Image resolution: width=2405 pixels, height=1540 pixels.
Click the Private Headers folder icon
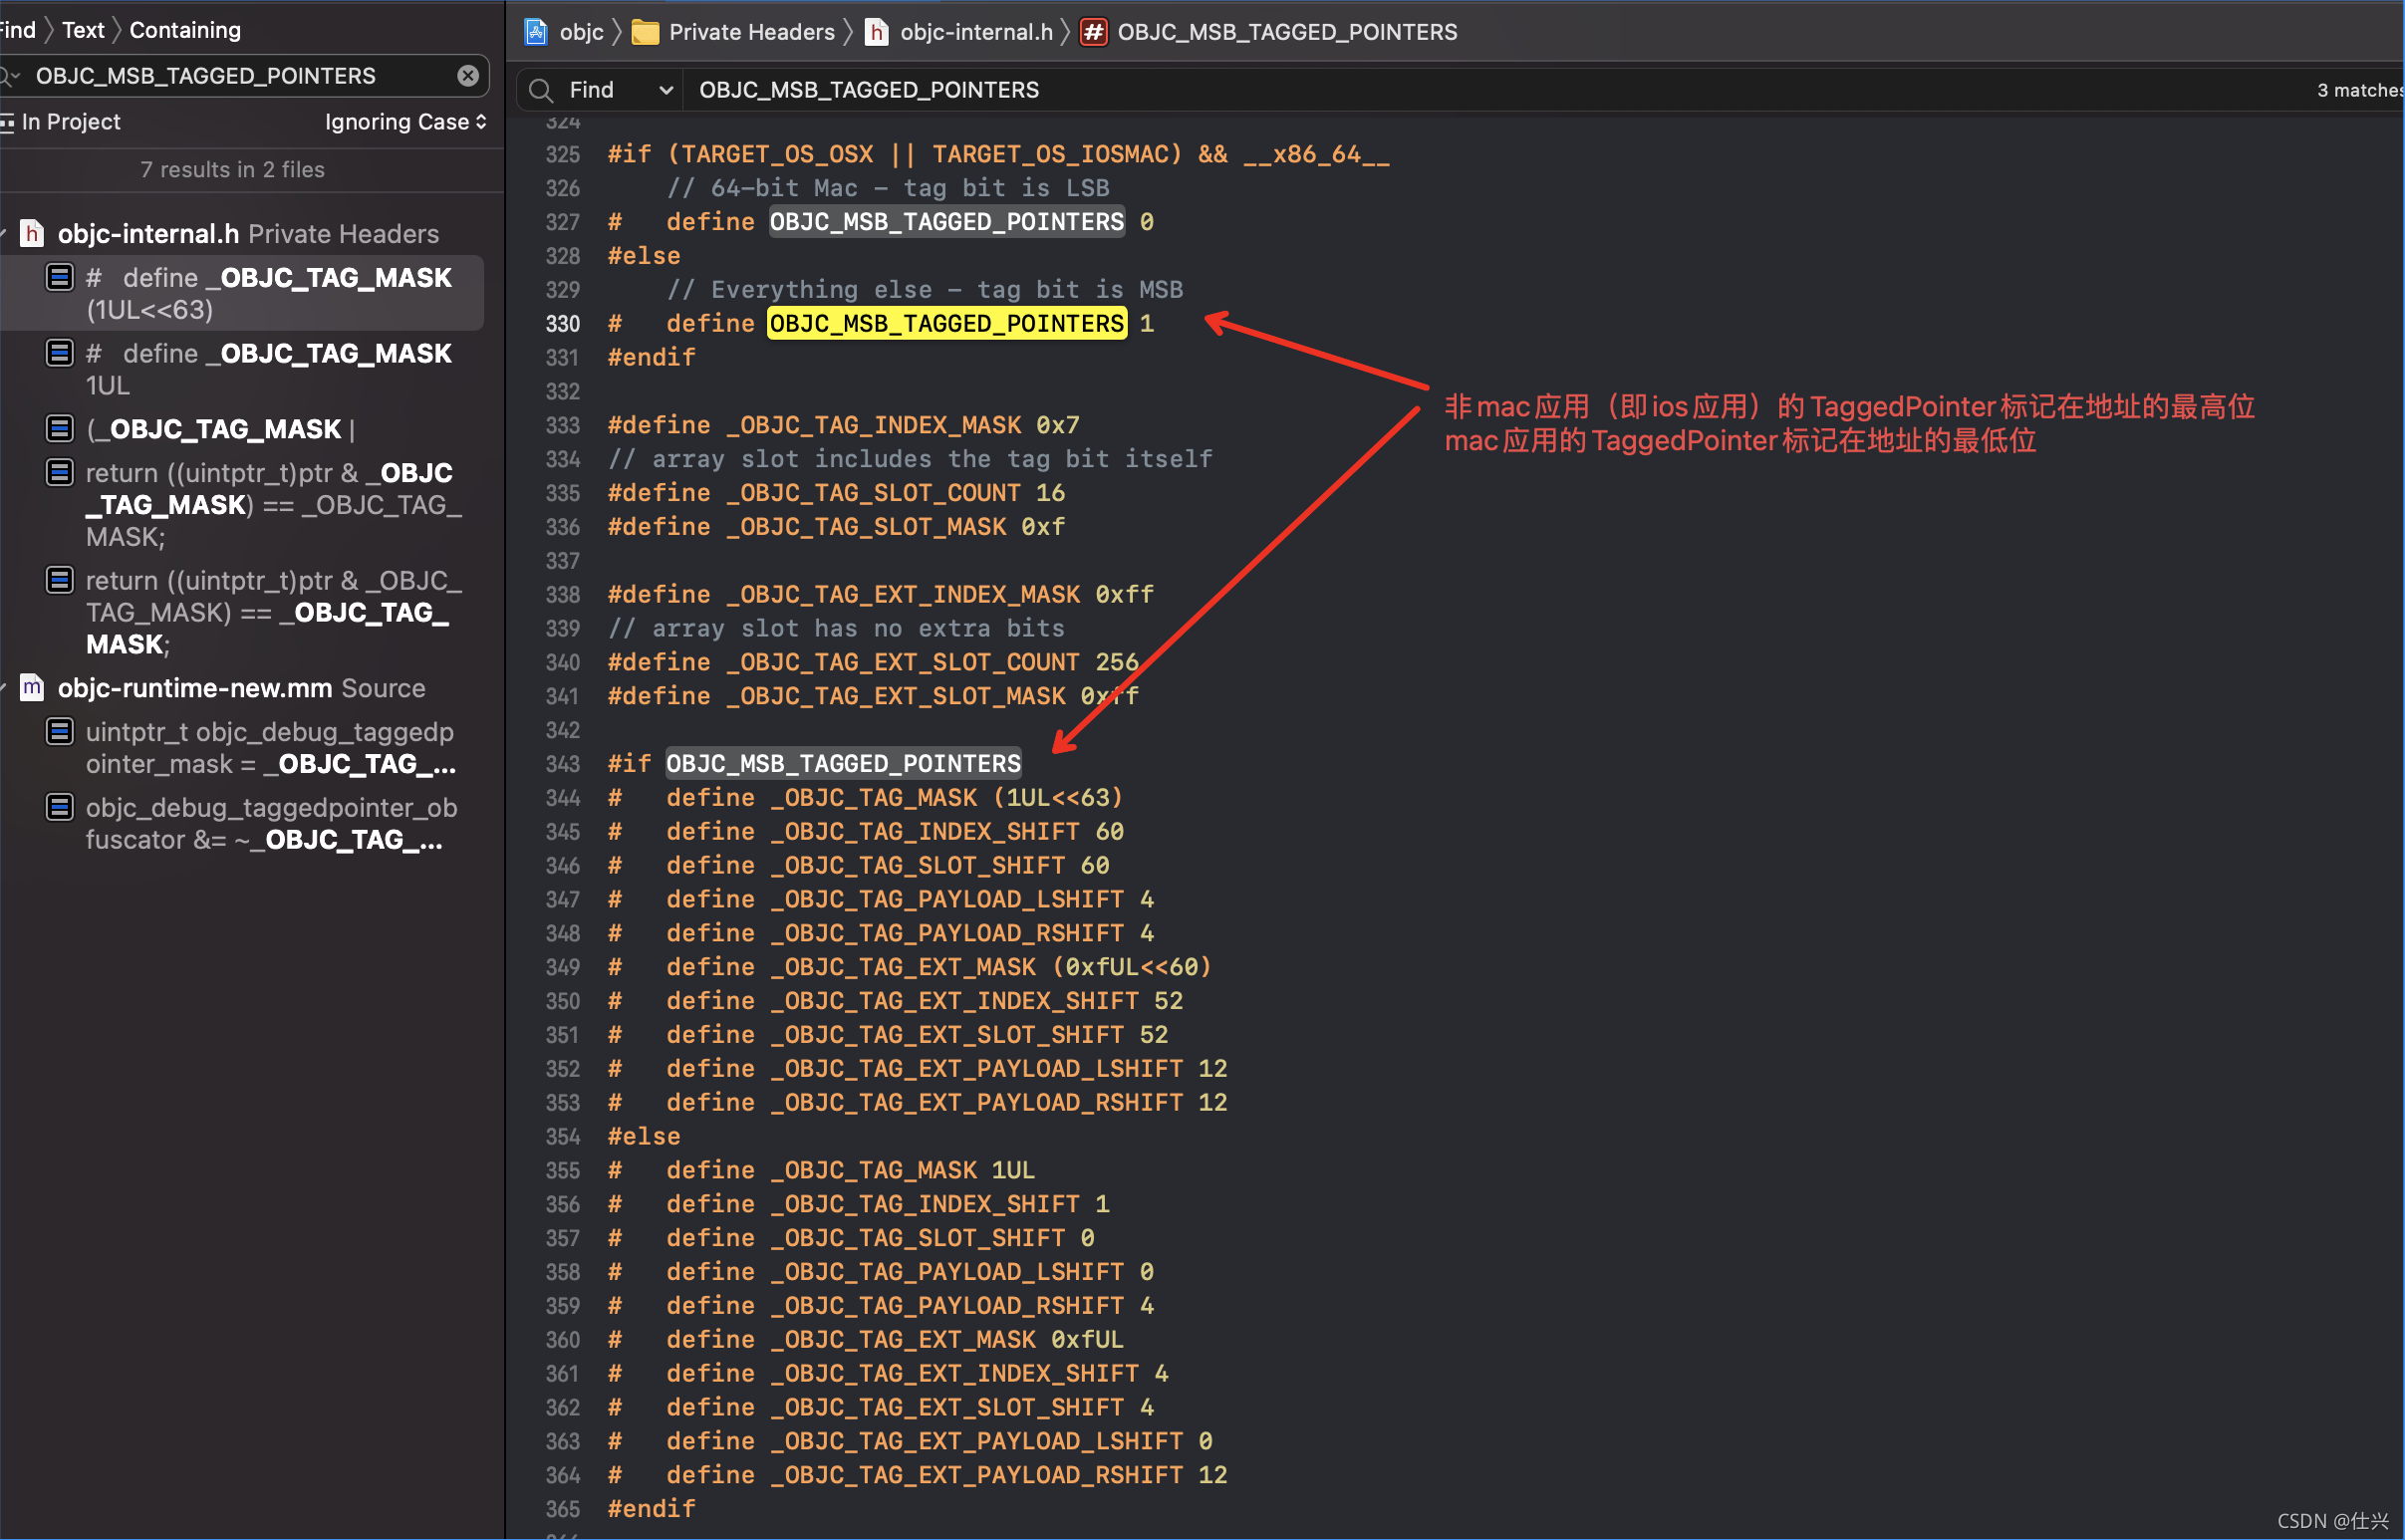pyautogui.click(x=646, y=32)
